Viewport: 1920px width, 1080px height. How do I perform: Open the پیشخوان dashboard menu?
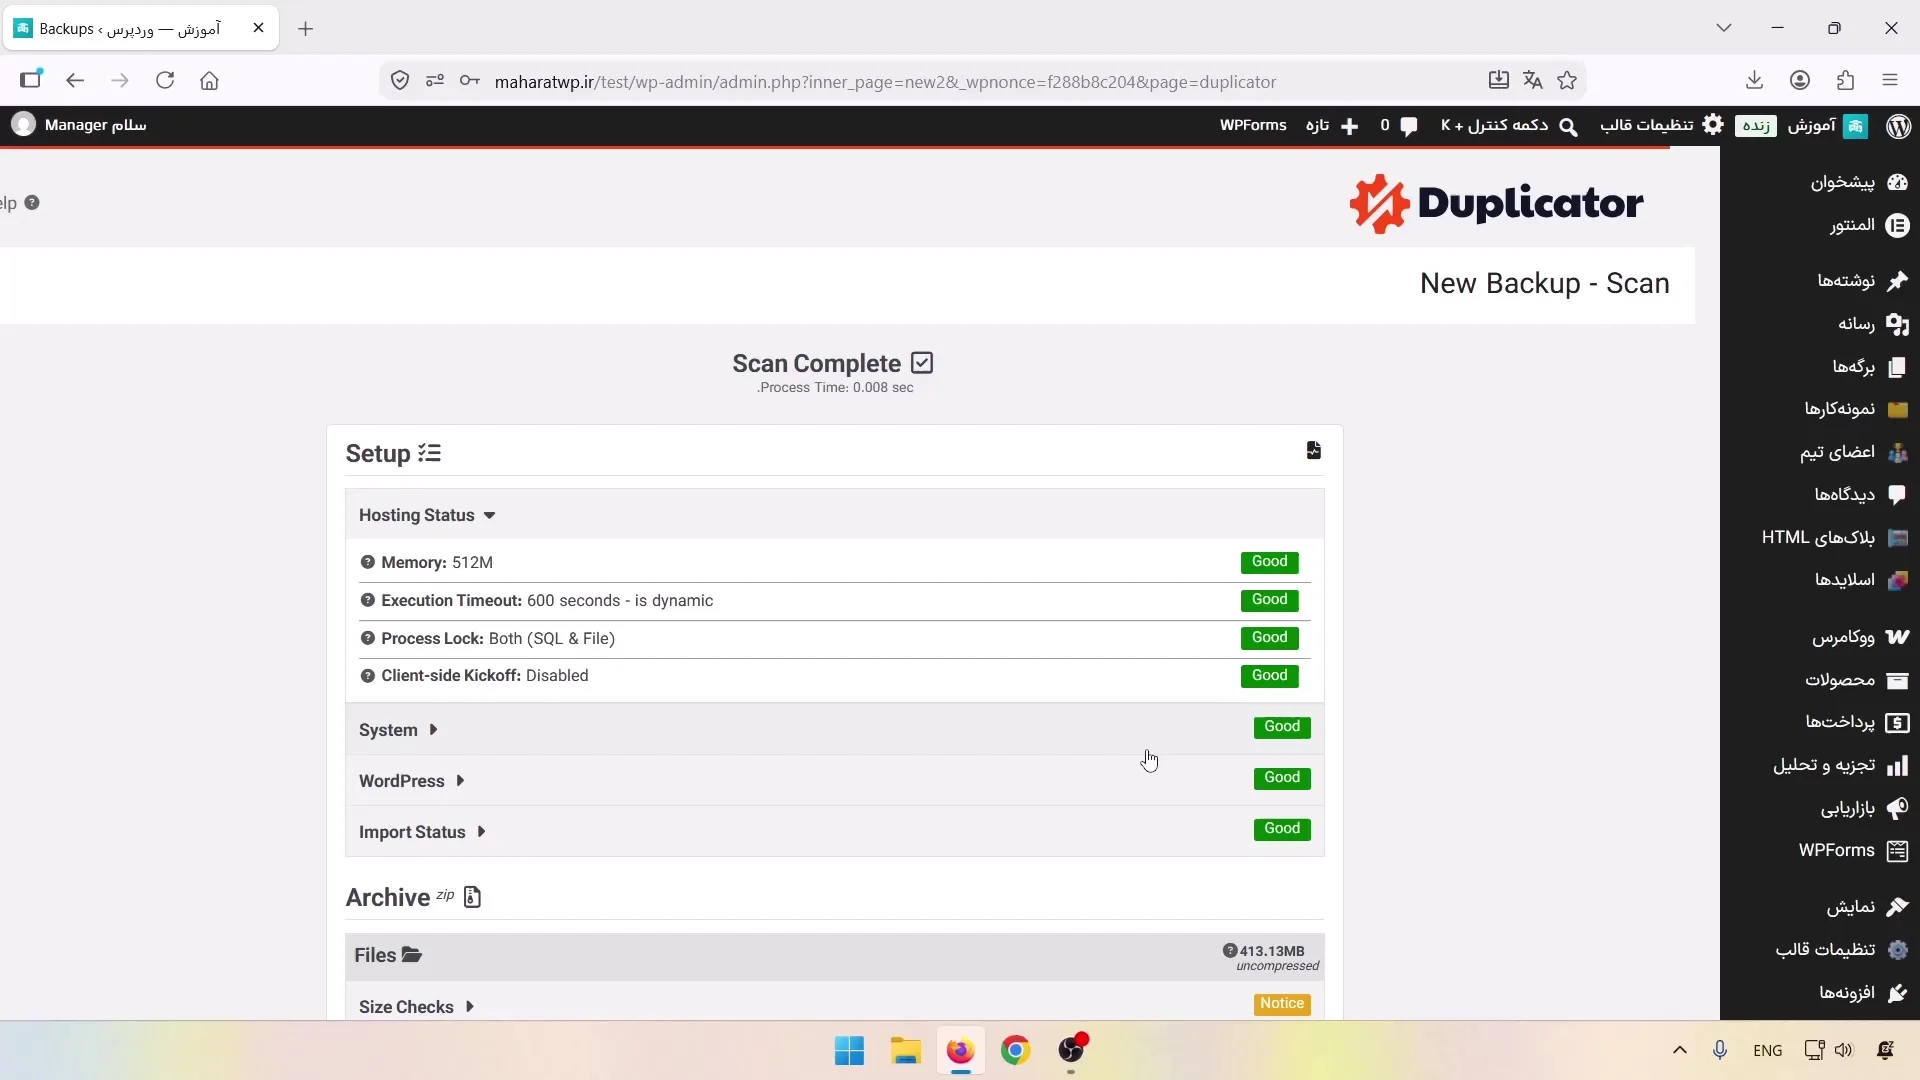pyautogui.click(x=1820, y=182)
